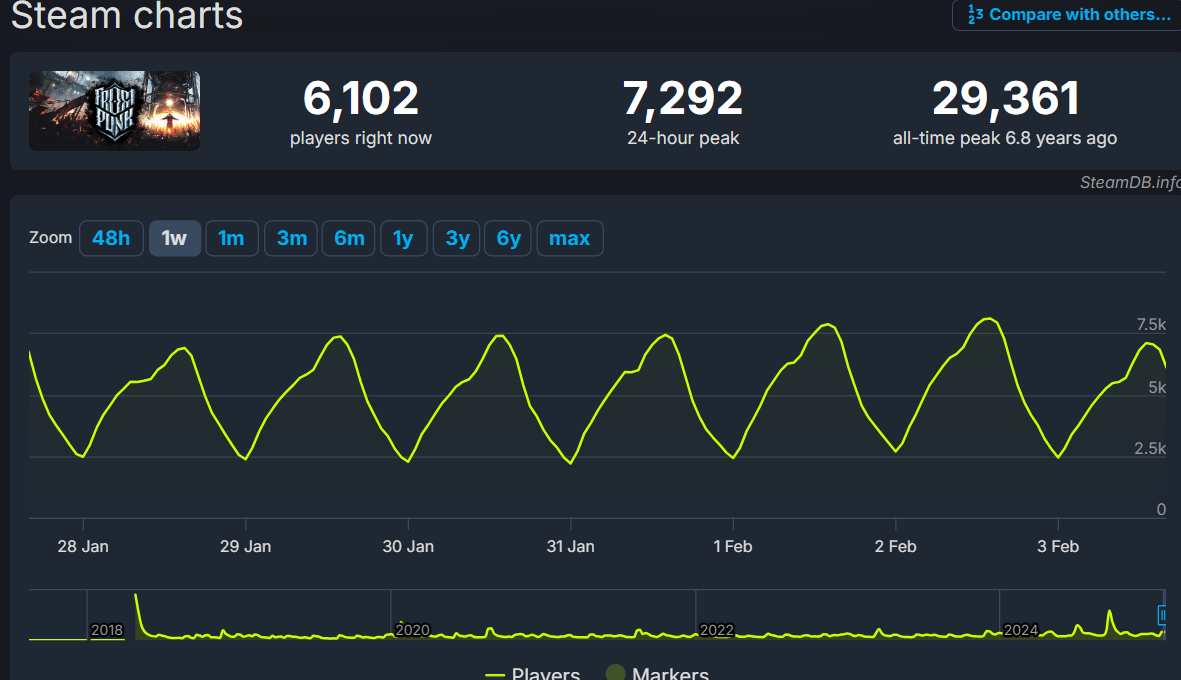Click the 7,292 24-hour peak figure
Image resolution: width=1181 pixels, height=680 pixels.
pos(682,99)
